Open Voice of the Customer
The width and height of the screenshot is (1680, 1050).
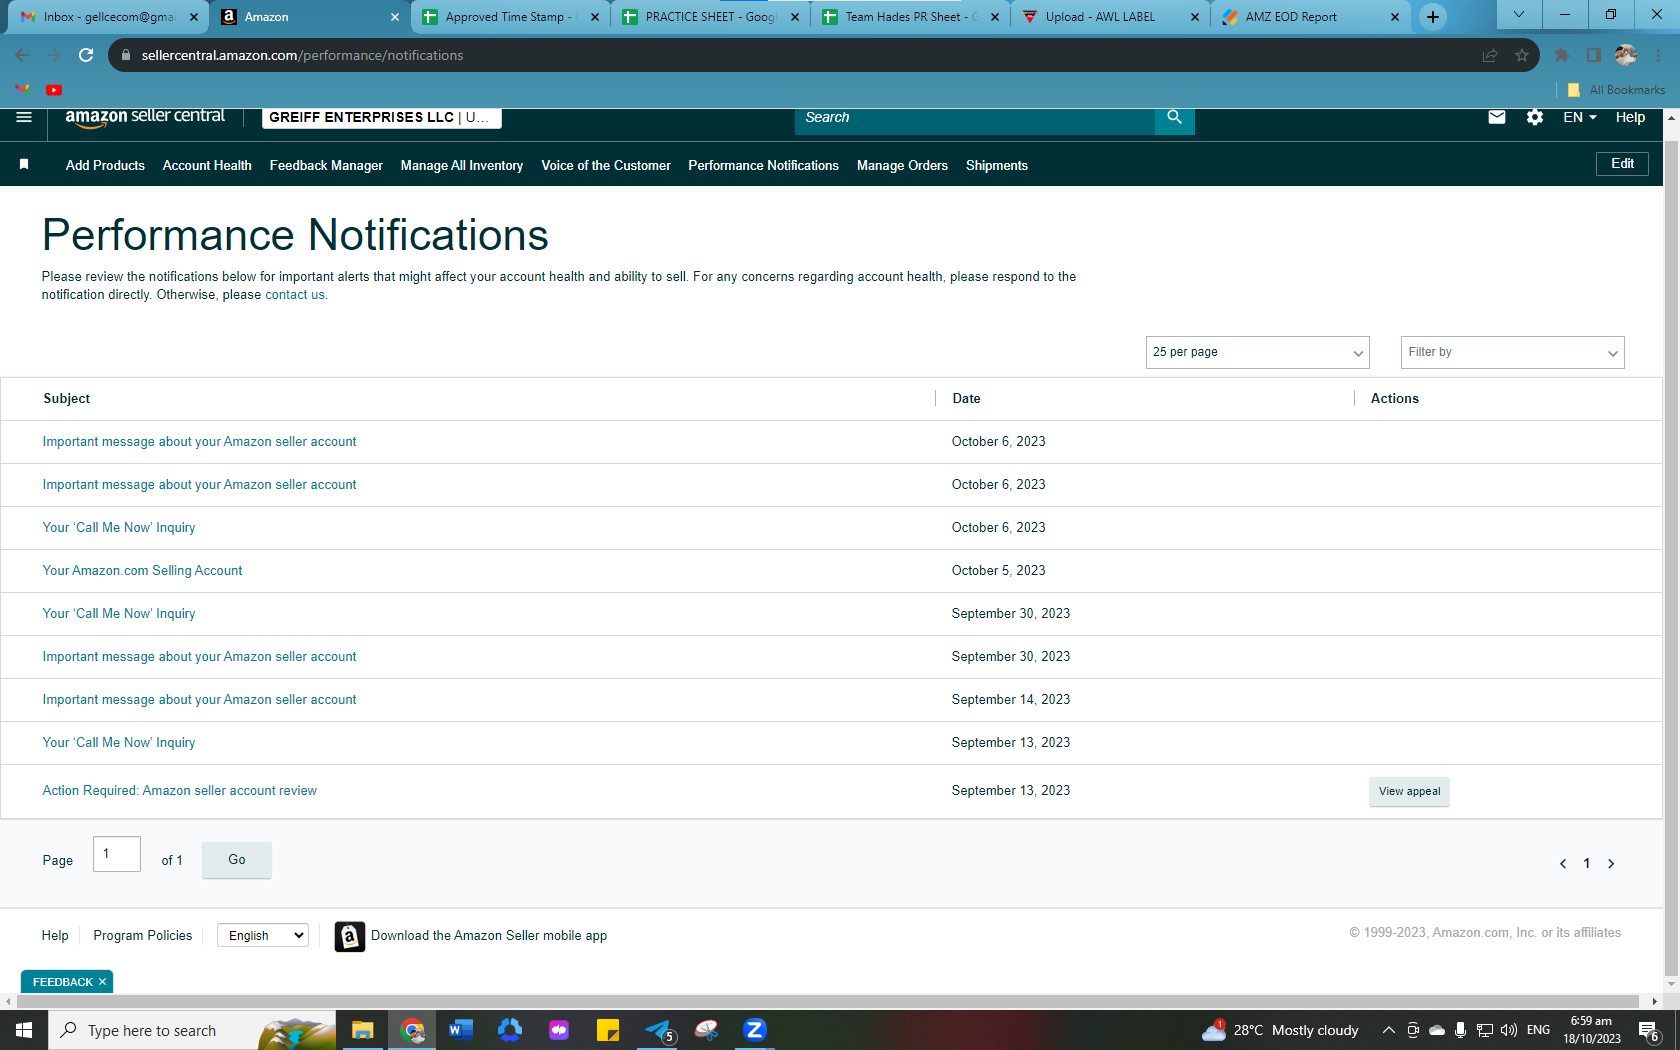(606, 165)
